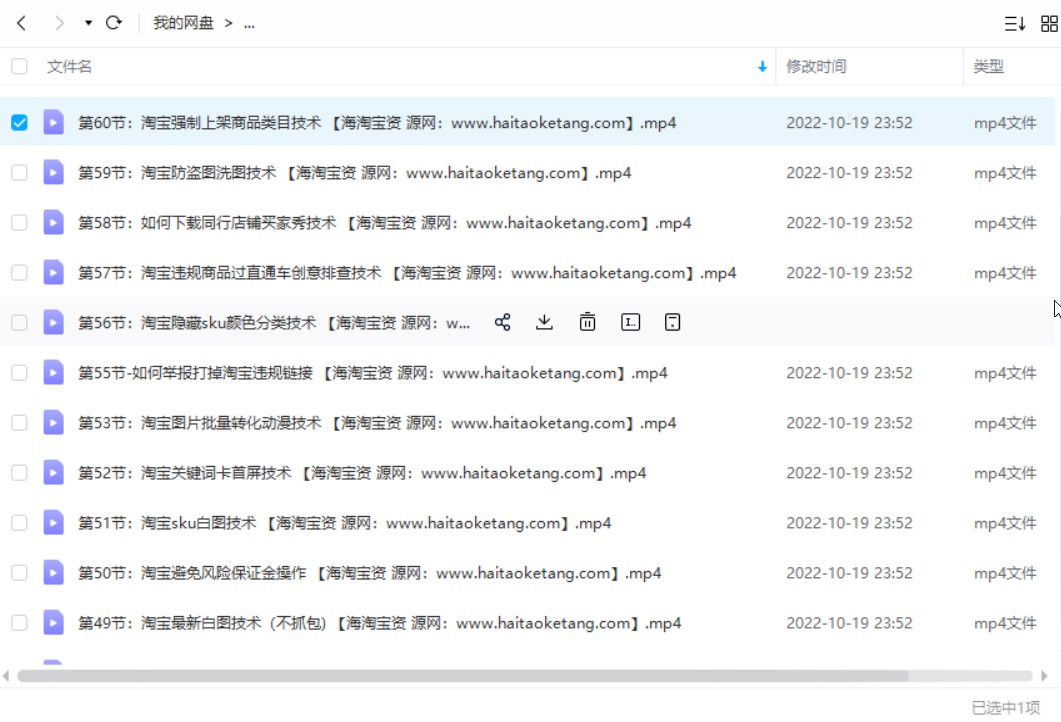Screen dimensions: 1061x722
Task: Select file 第56节：淘宝隐藏sku颜色分类技术
Action: pyautogui.click(x=274, y=323)
